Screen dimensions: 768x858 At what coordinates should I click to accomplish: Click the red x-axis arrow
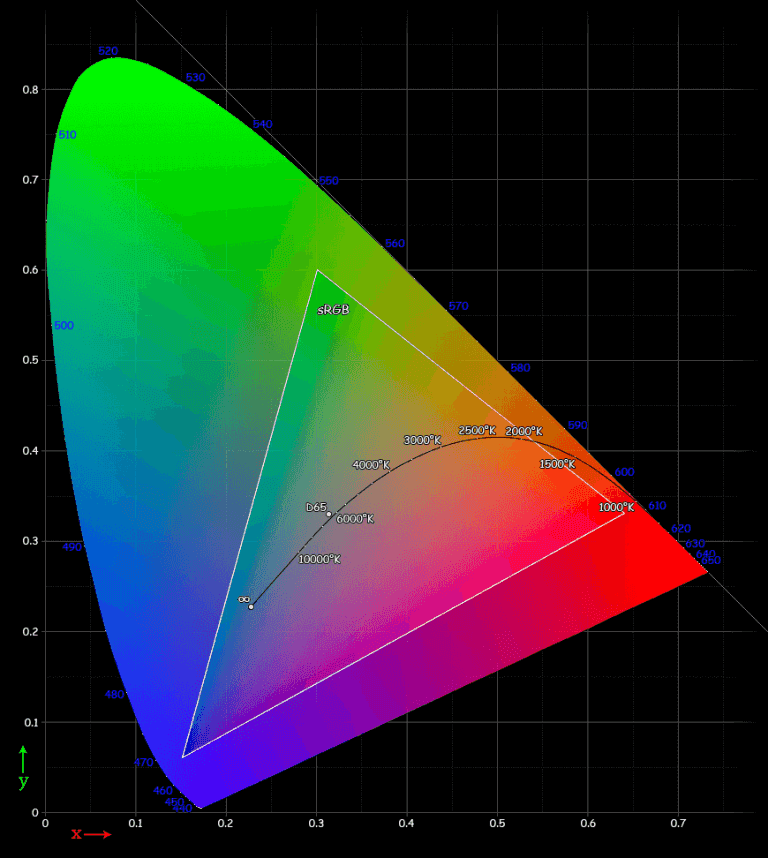tap(98, 834)
